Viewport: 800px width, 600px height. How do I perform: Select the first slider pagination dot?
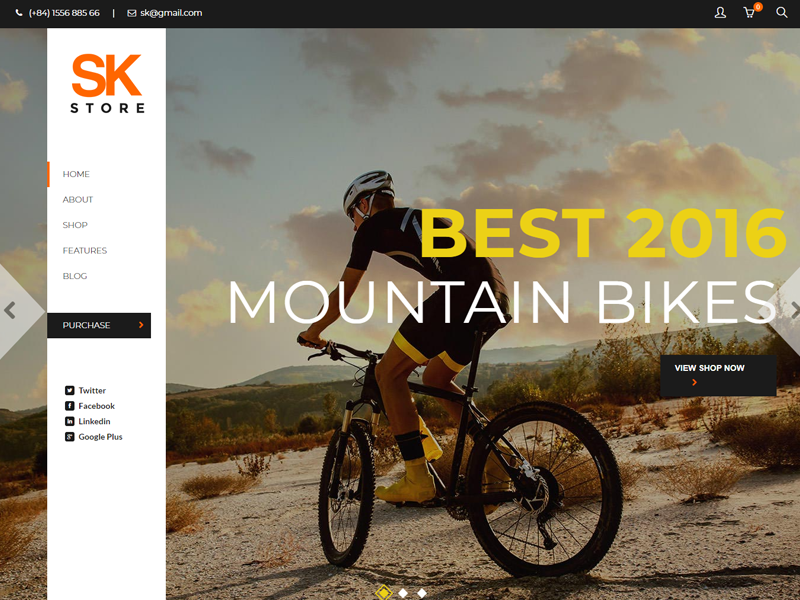(384, 593)
